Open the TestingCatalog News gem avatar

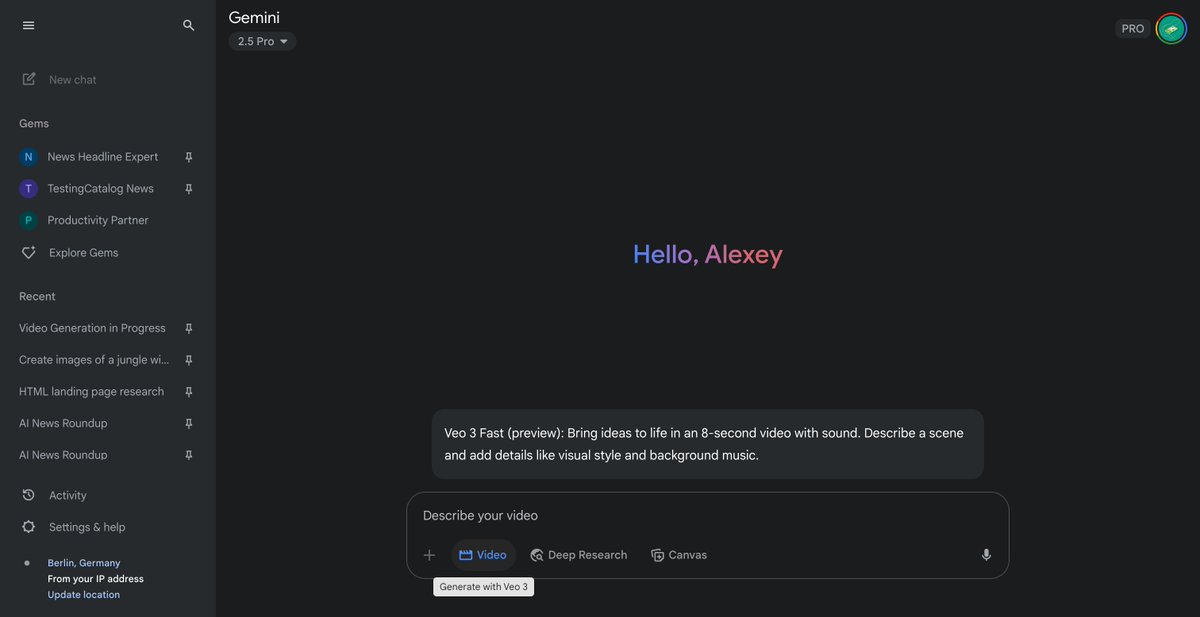pos(28,189)
